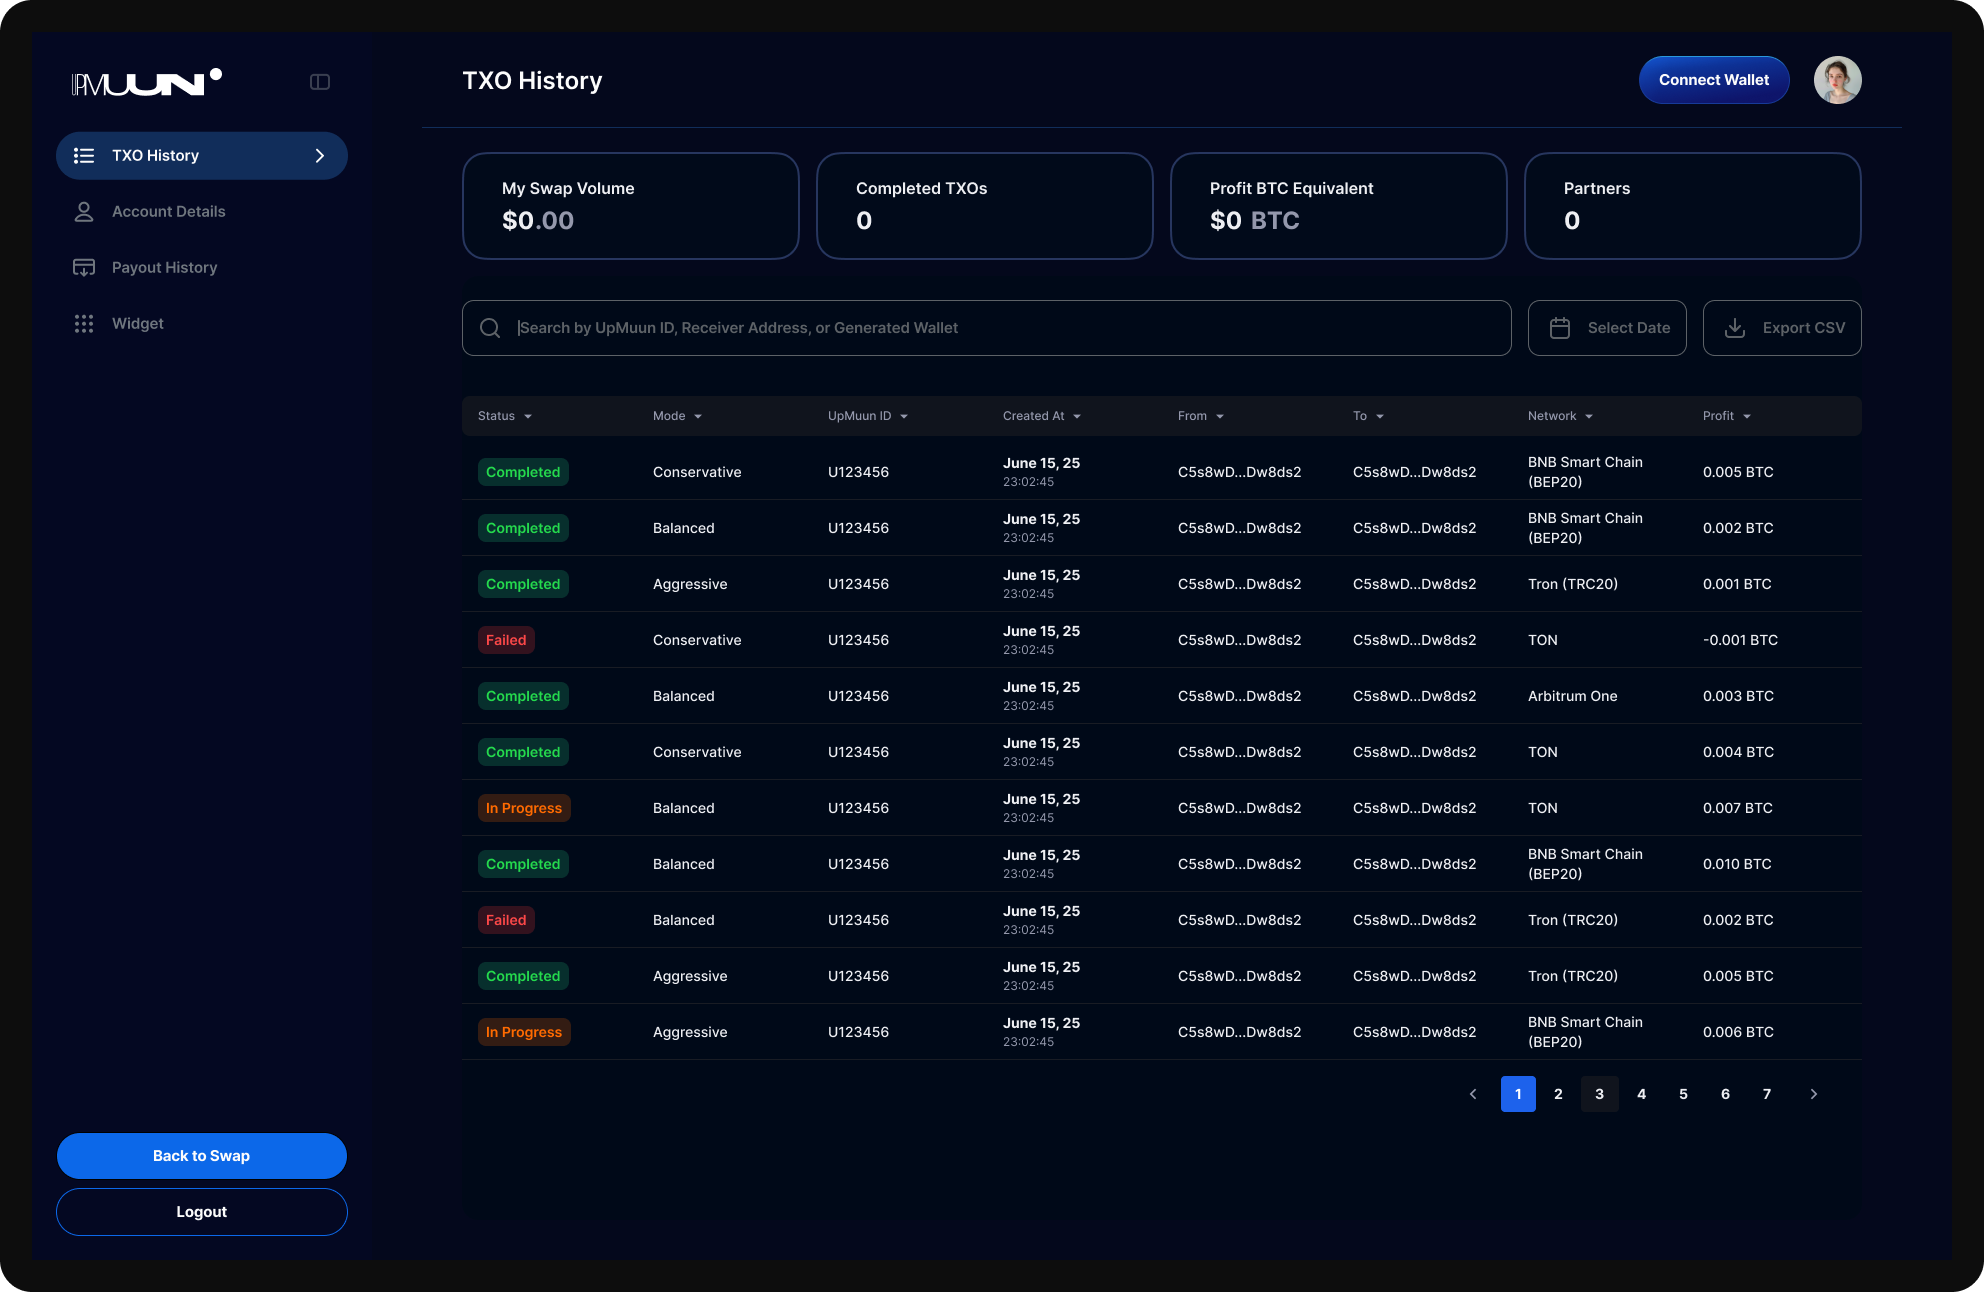
Task: Click the Widget grid icon
Action: pyautogui.click(x=84, y=324)
